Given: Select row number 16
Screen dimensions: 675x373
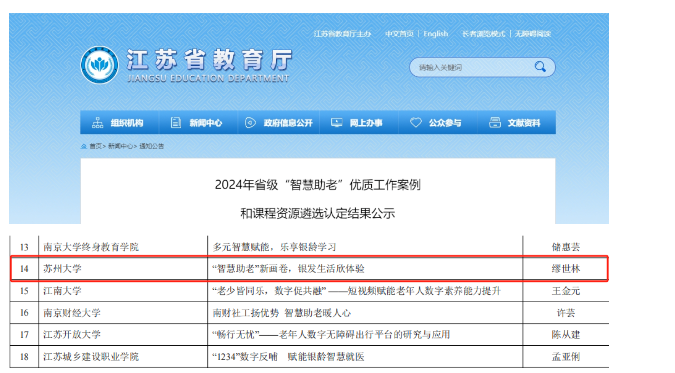Looking at the screenshot, I should tap(24, 313).
